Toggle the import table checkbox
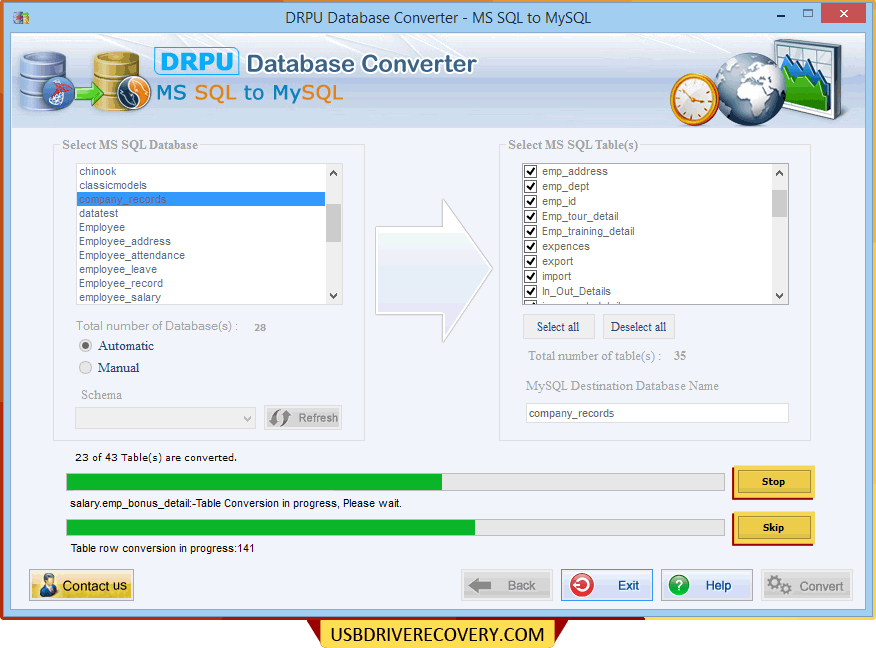Viewport: 876px width, 648px height. [x=531, y=277]
